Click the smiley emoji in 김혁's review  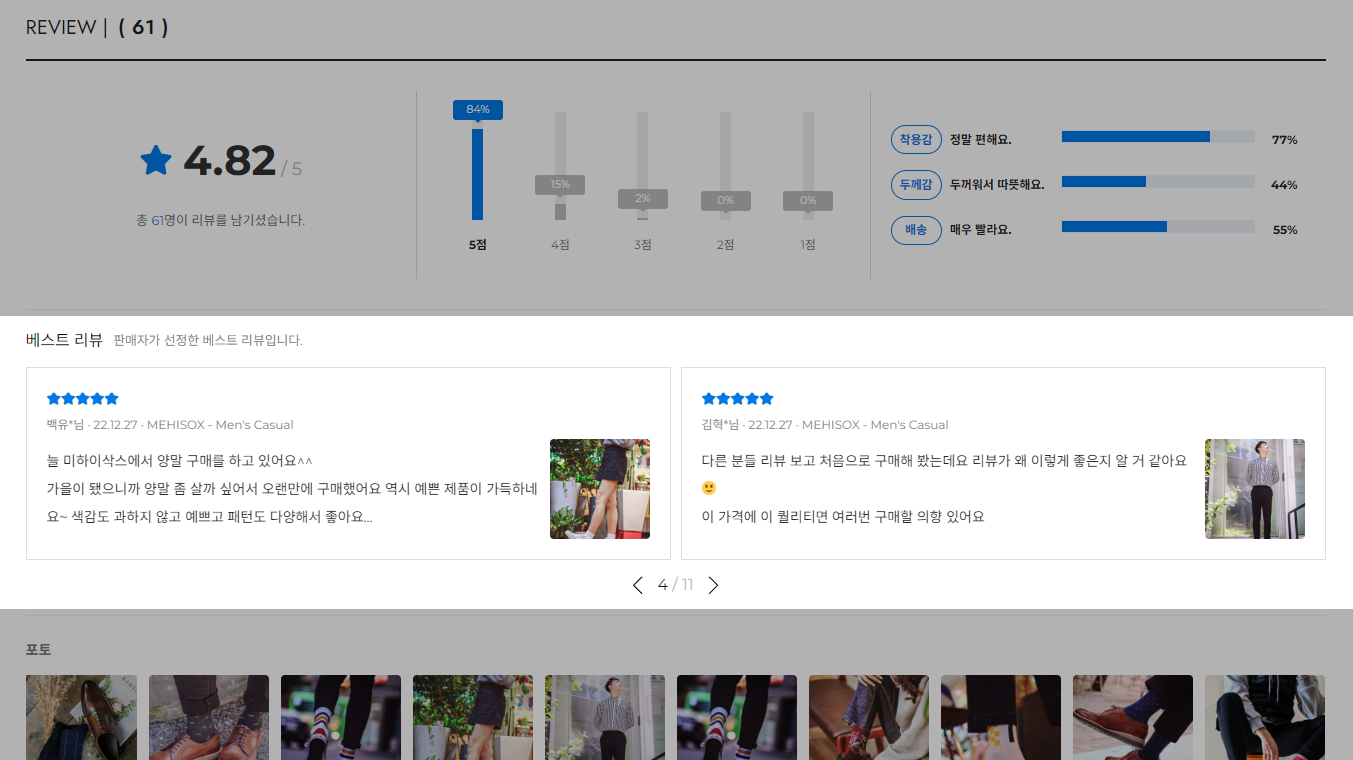tap(709, 488)
